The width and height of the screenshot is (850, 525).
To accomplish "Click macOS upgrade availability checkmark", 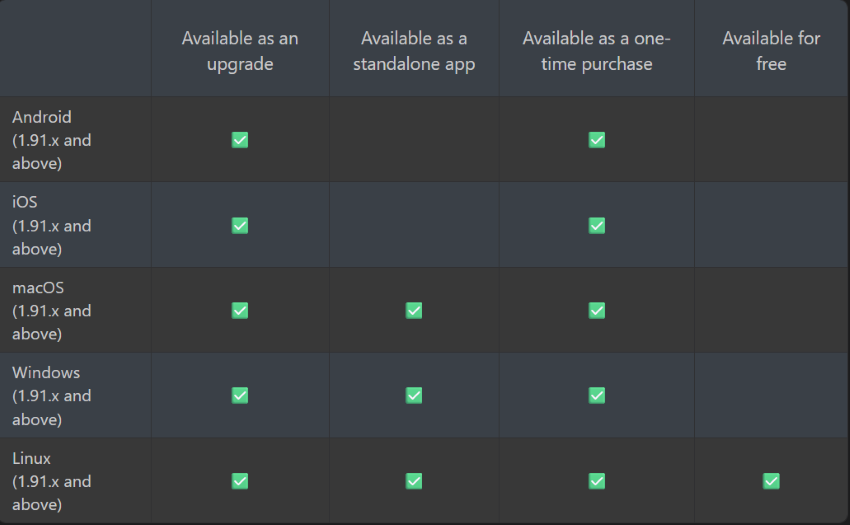I will click(x=240, y=310).
